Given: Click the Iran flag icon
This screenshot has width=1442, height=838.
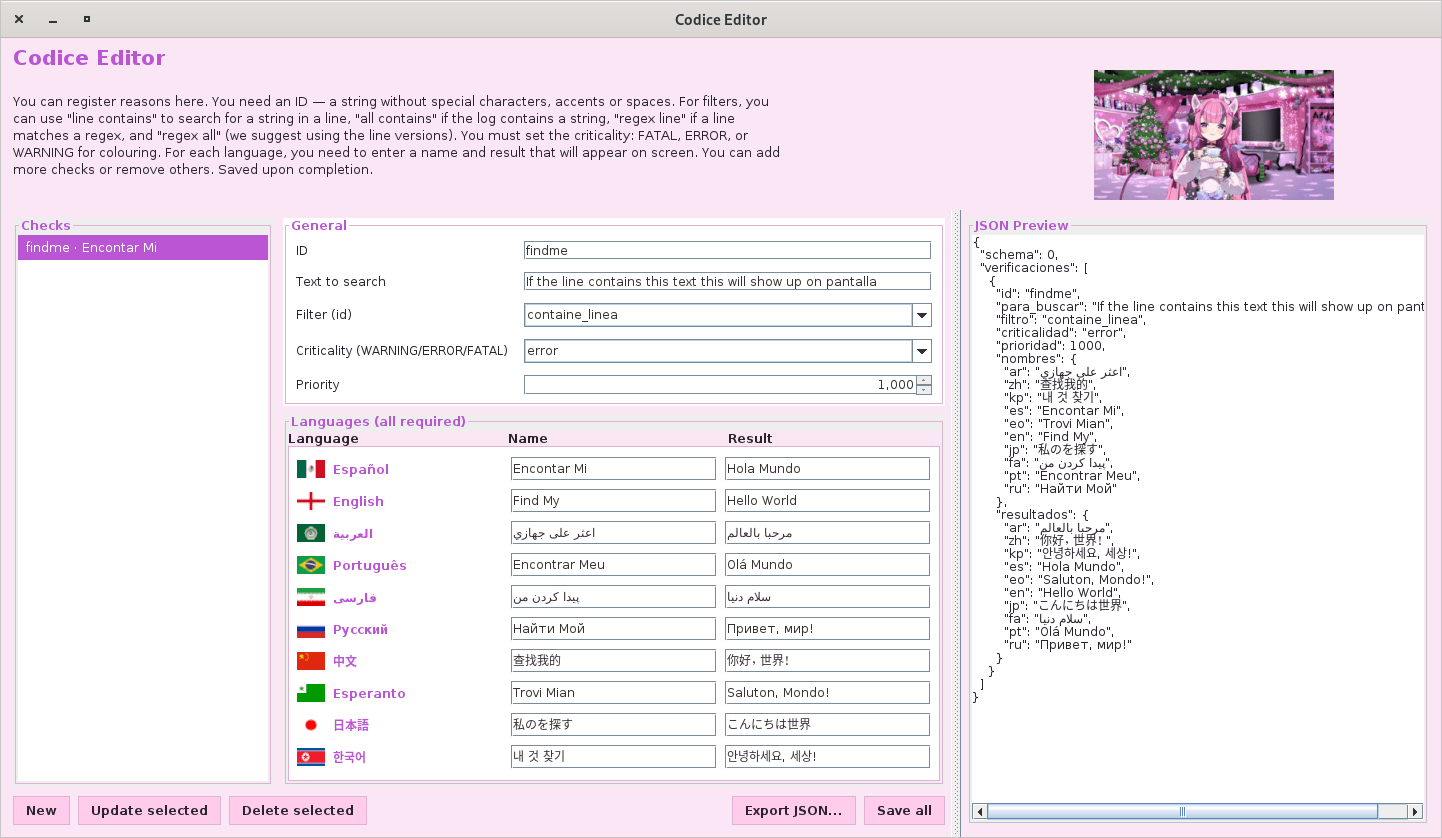Looking at the screenshot, I should pyautogui.click(x=311, y=597).
